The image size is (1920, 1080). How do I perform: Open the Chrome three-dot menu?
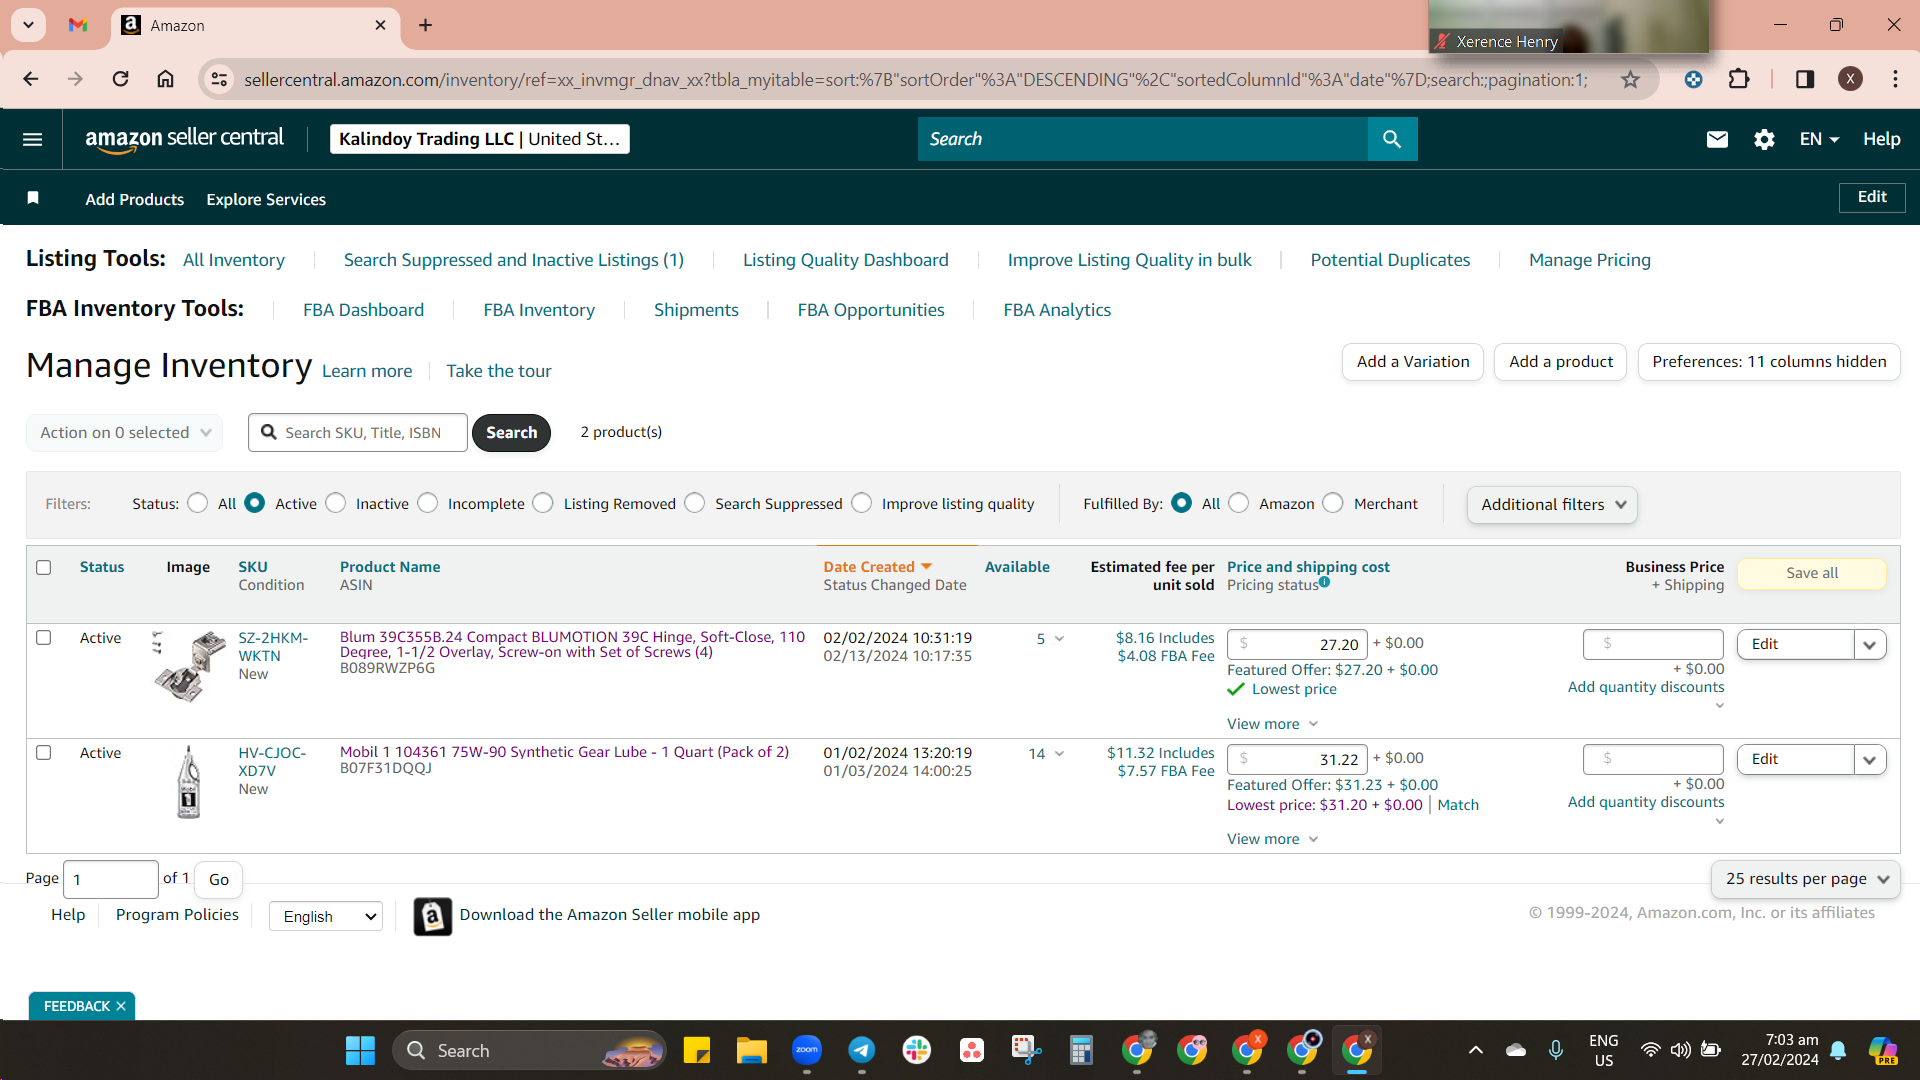[1895, 79]
